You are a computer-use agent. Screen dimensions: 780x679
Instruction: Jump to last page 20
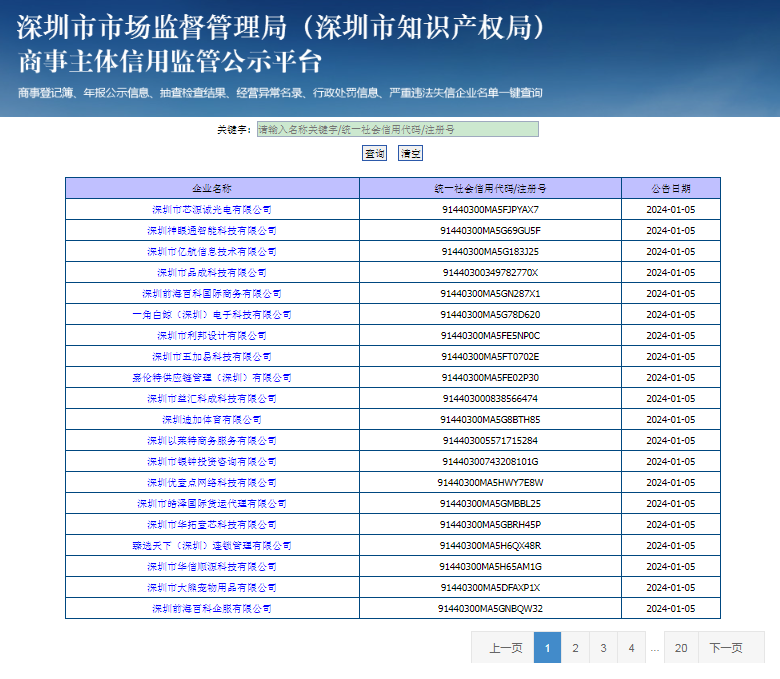tap(681, 648)
